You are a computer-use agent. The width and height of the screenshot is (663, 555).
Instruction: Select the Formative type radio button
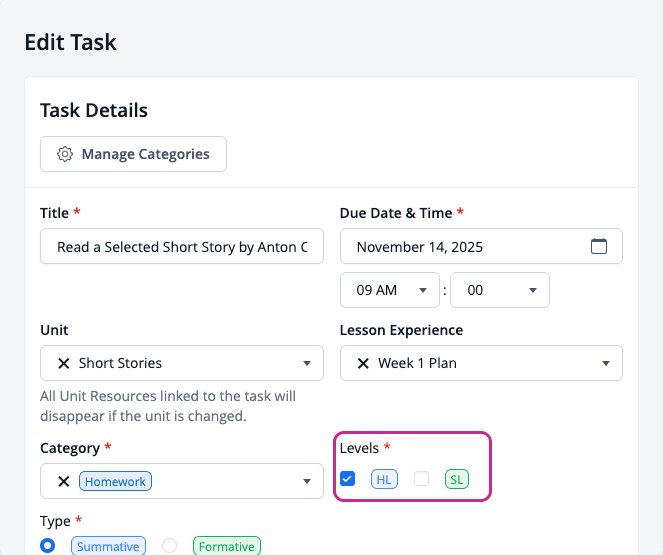pyautogui.click(x=169, y=545)
